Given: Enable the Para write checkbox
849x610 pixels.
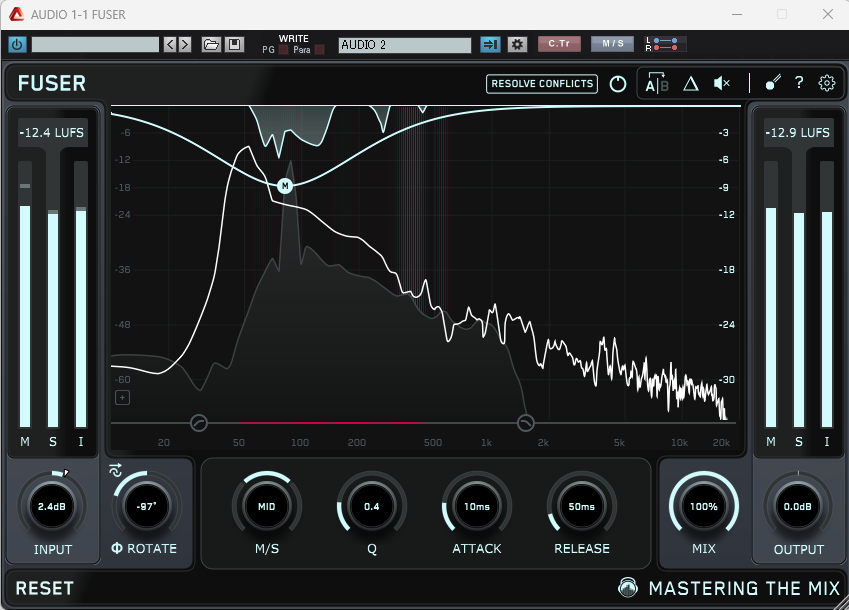Looking at the screenshot, I should click(x=319, y=50).
